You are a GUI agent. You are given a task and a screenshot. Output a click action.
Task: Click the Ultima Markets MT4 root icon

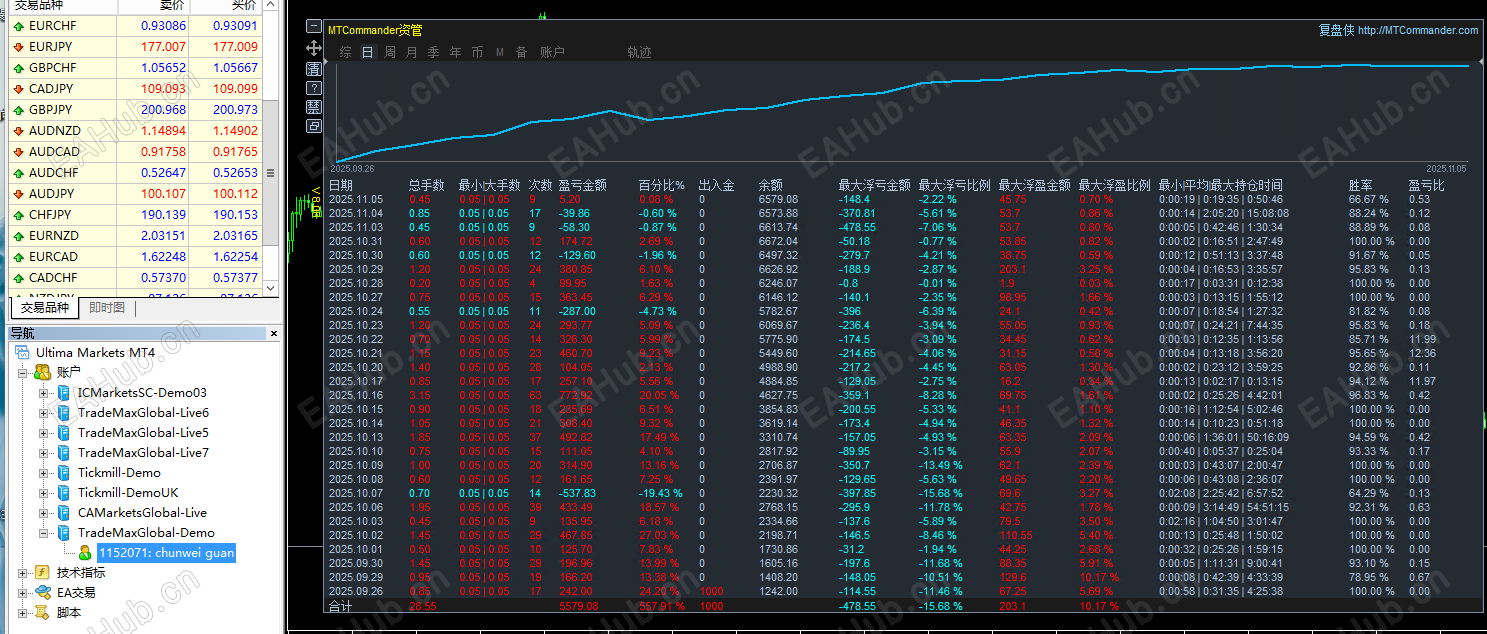22,353
